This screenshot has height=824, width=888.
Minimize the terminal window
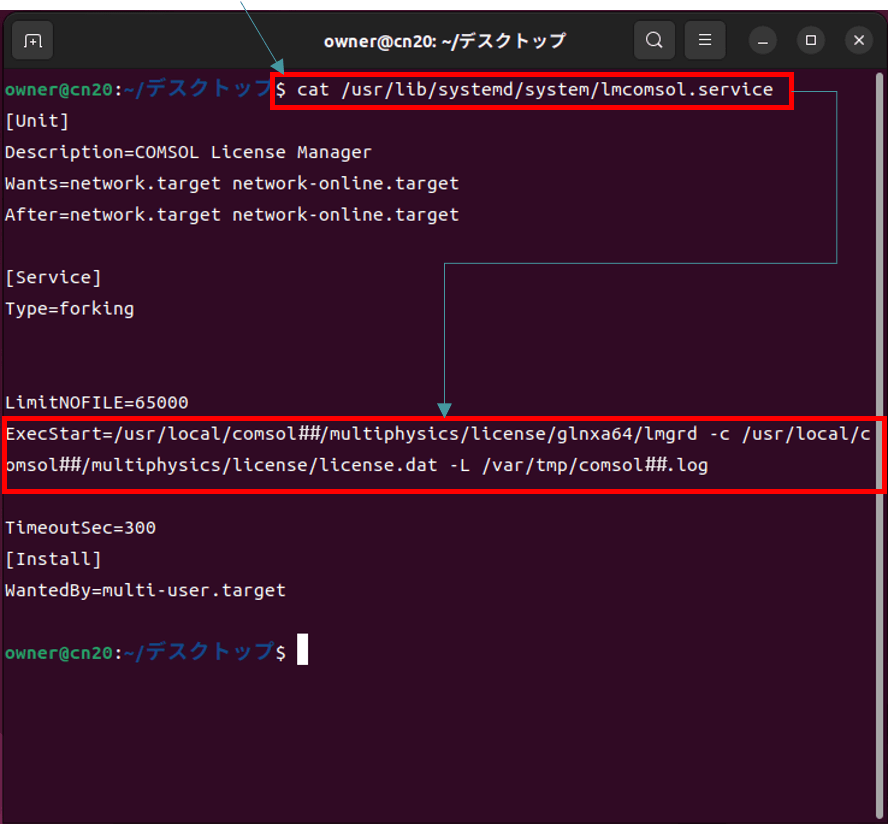(x=764, y=41)
